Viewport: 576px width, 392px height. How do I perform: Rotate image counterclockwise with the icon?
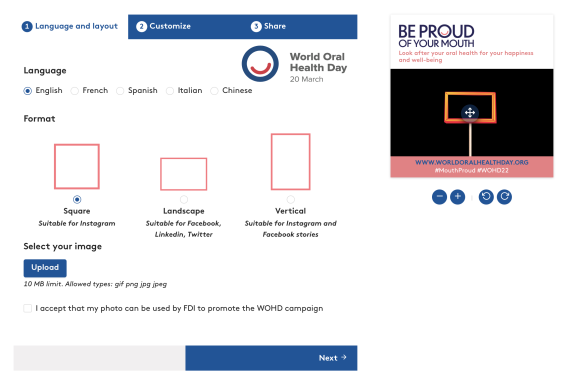[486, 197]
